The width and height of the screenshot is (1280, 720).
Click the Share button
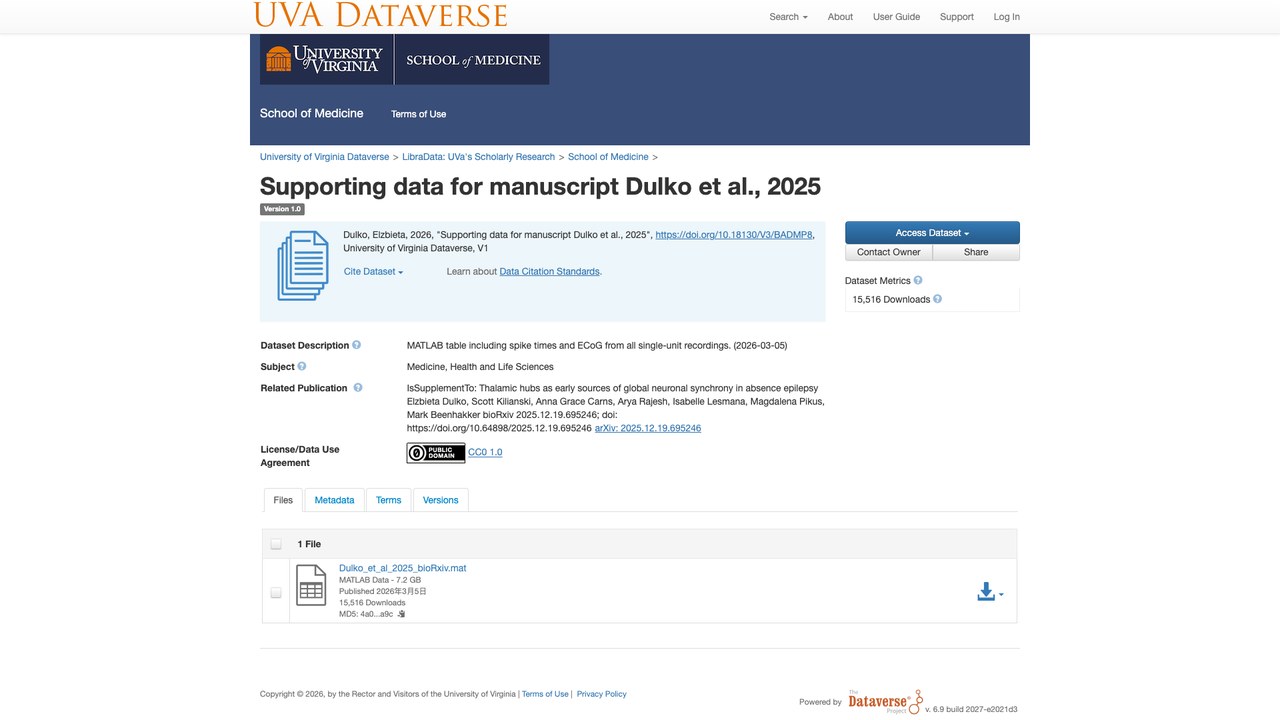click(976, 252)
